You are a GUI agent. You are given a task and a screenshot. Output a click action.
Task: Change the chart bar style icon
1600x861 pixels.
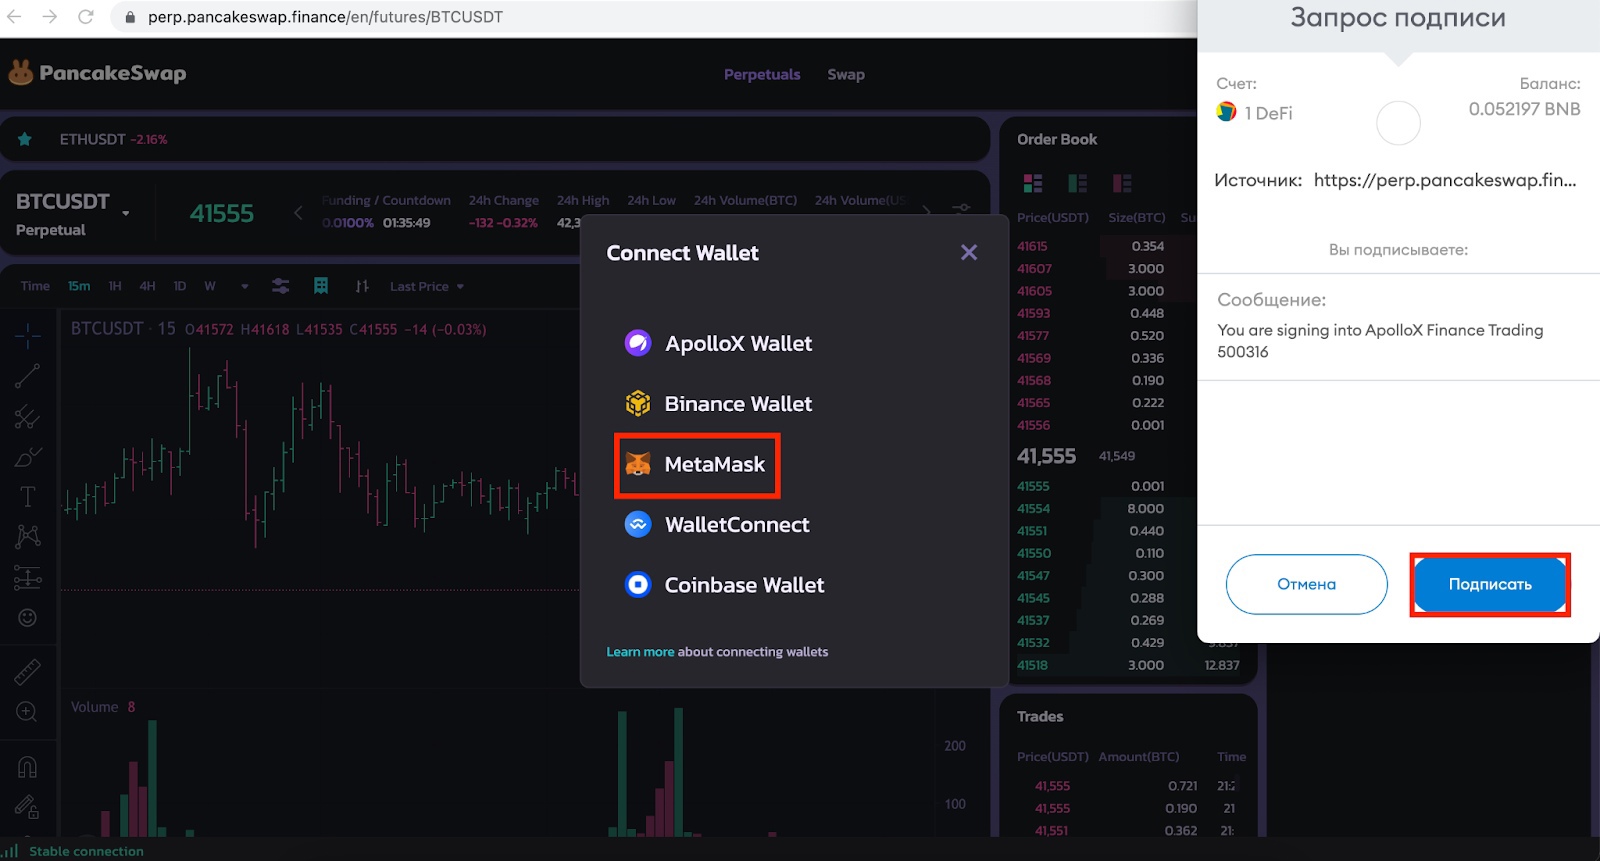point(362,286)
